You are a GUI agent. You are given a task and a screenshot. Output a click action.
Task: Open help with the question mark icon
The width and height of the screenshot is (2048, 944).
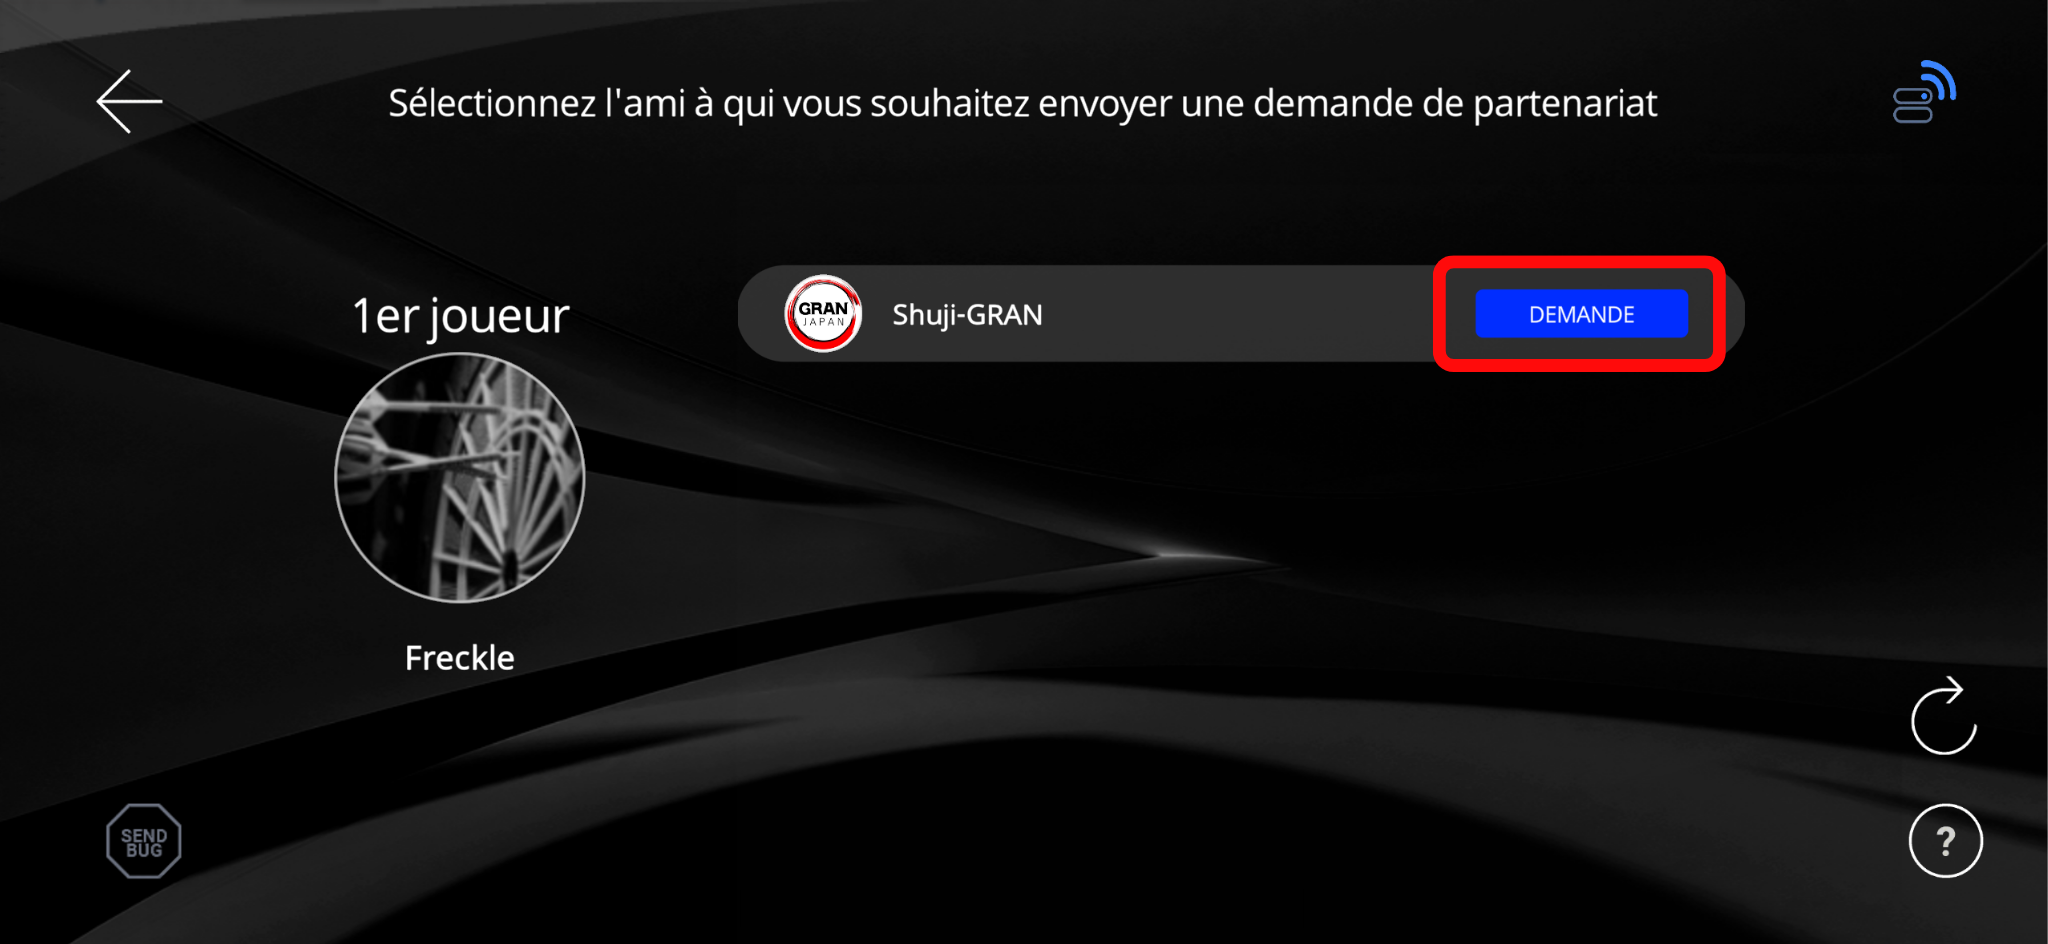(1945, 841)
